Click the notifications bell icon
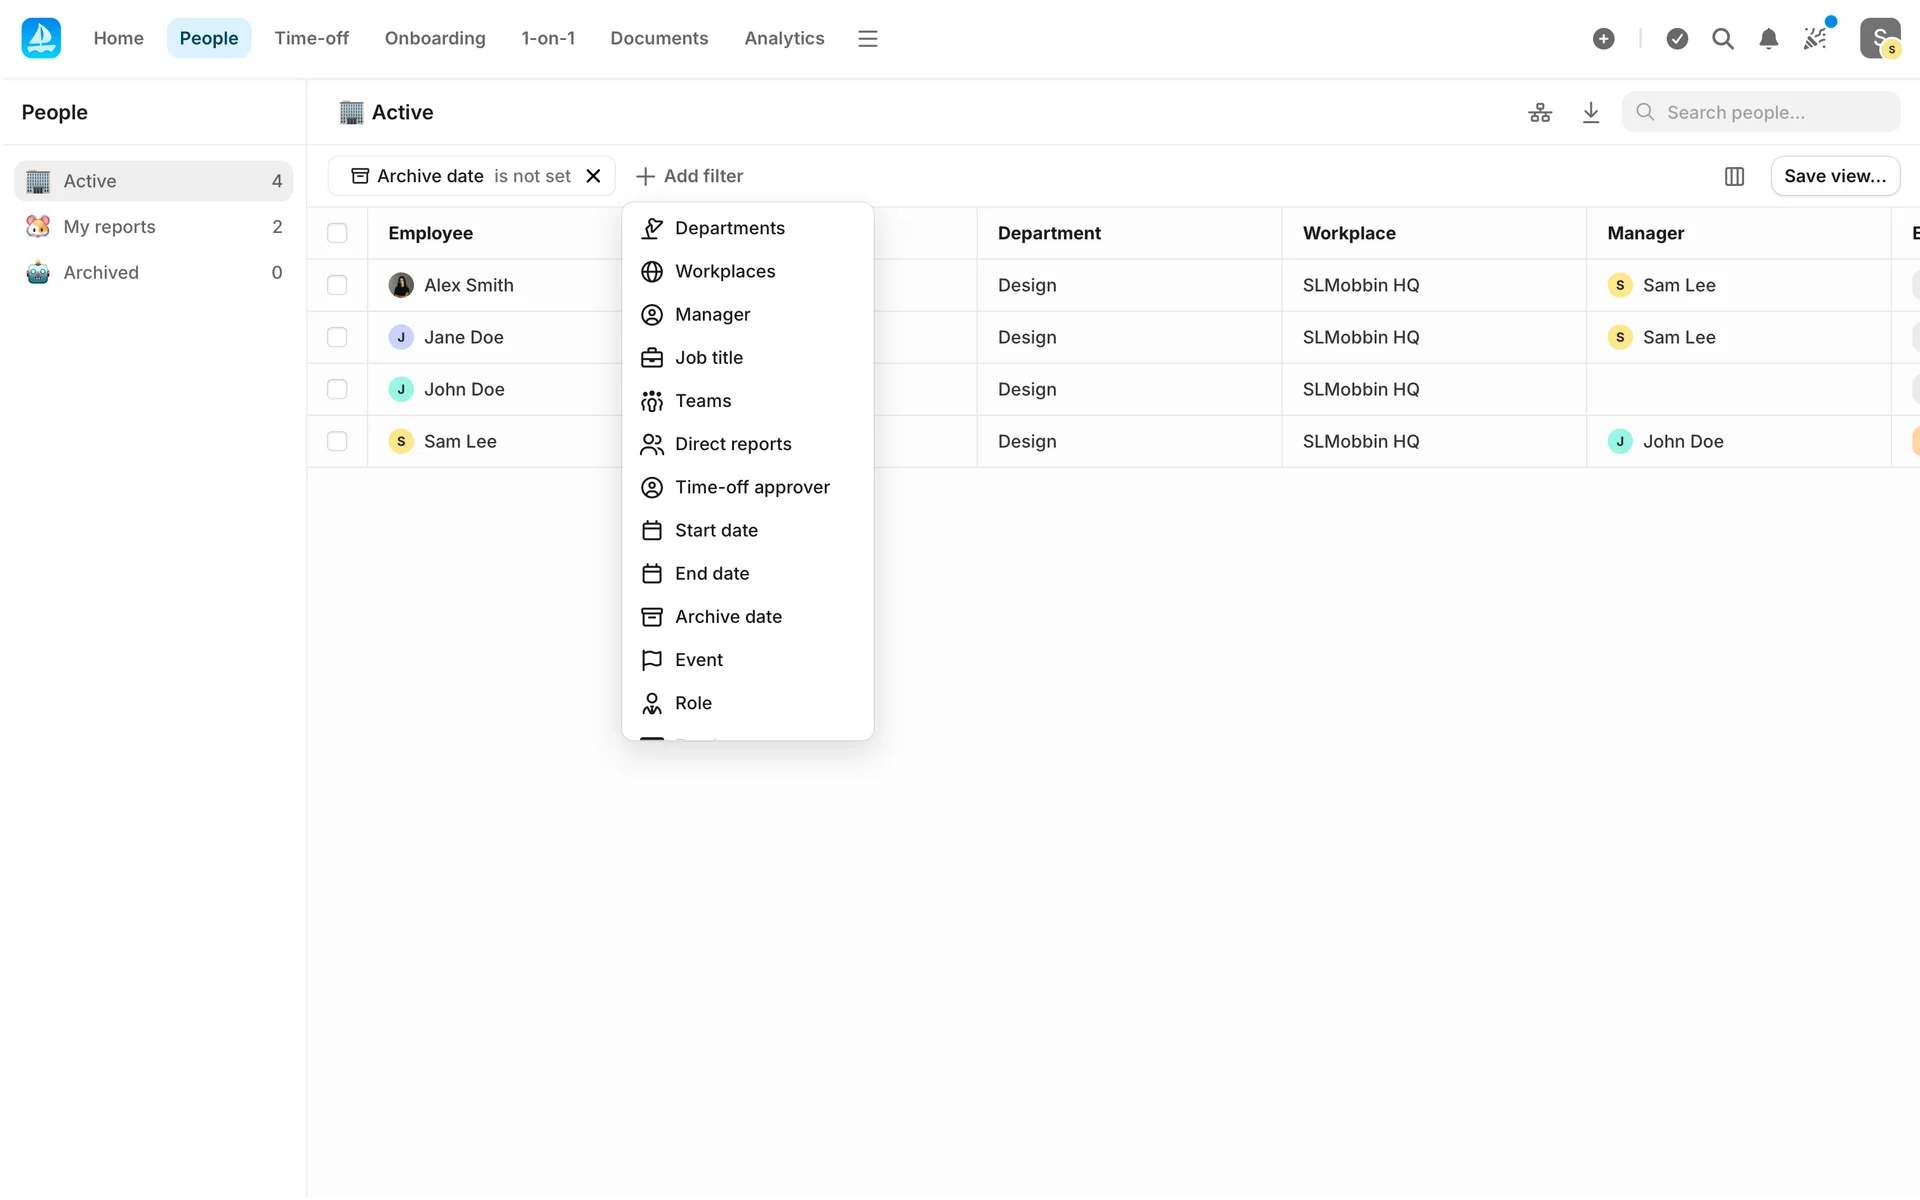 point(1768,39)
